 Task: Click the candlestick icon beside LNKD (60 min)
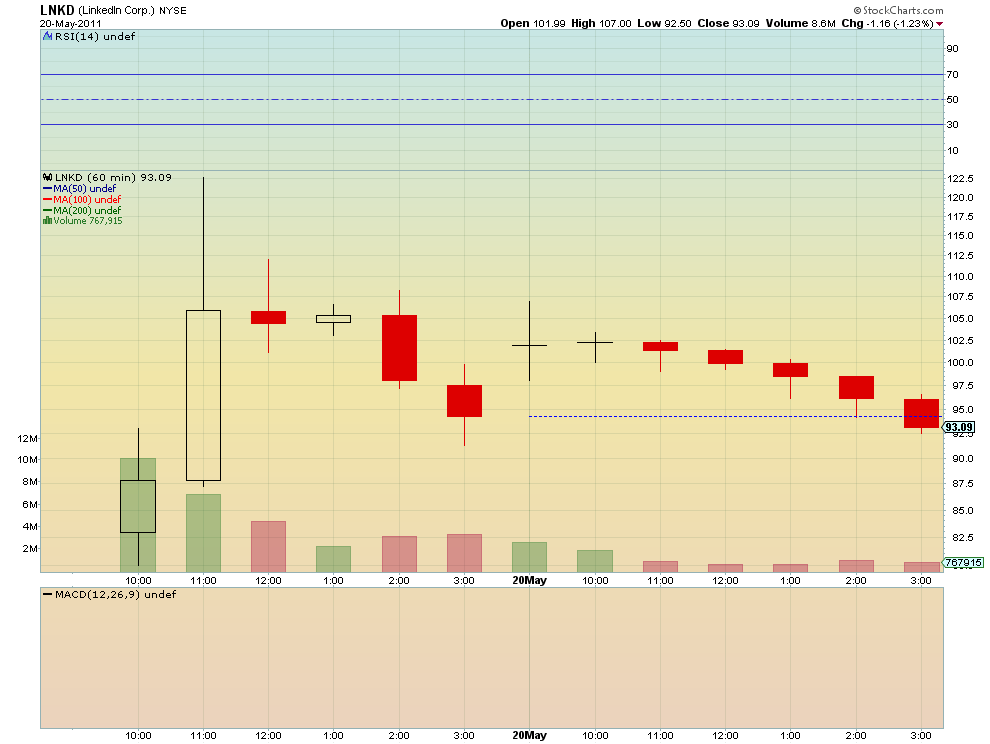coord(47,177)
